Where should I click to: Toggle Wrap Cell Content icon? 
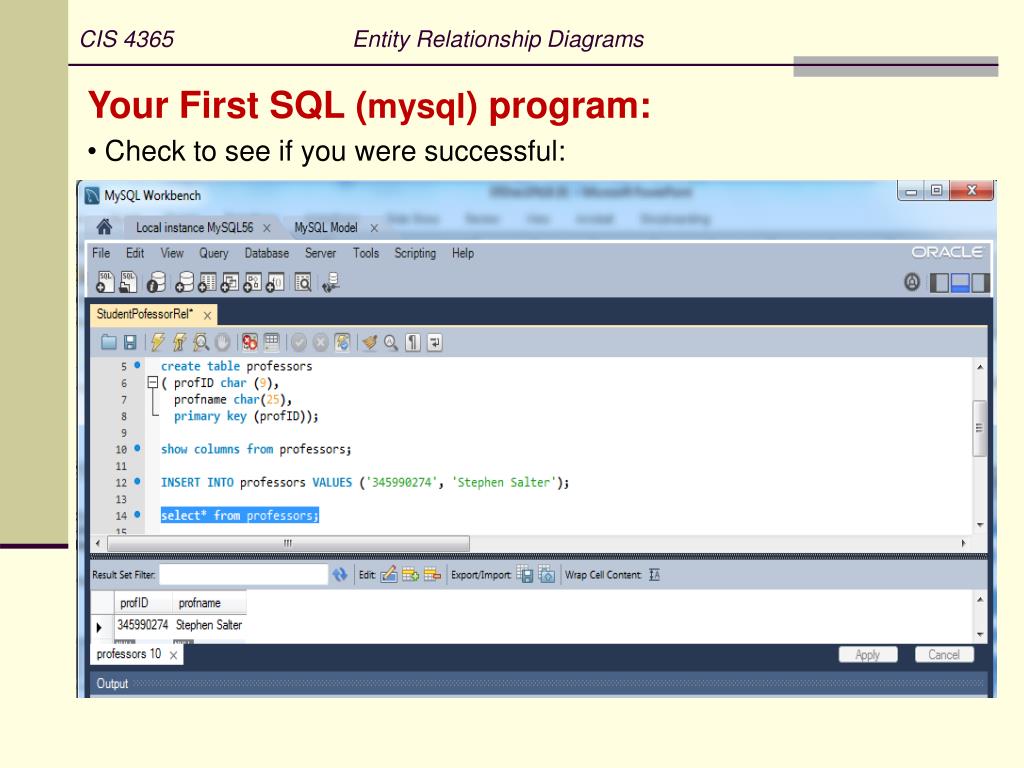[x=654, y=575]
